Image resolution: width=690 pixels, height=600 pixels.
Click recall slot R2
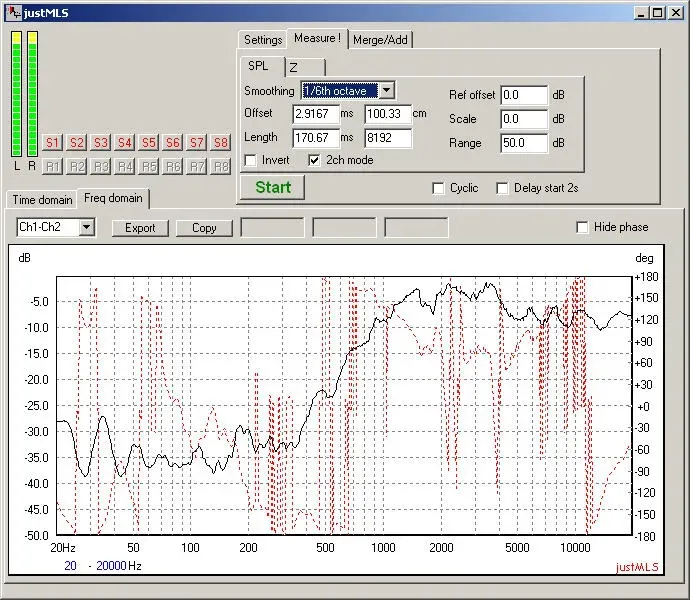point(77,167)
